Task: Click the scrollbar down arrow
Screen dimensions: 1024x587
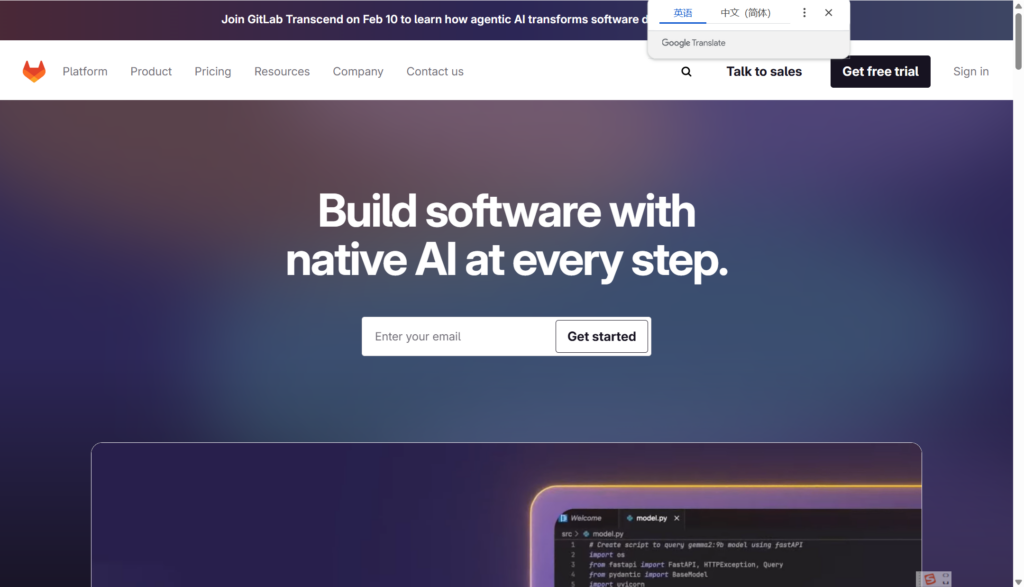Action: (x=1018, y=582)
